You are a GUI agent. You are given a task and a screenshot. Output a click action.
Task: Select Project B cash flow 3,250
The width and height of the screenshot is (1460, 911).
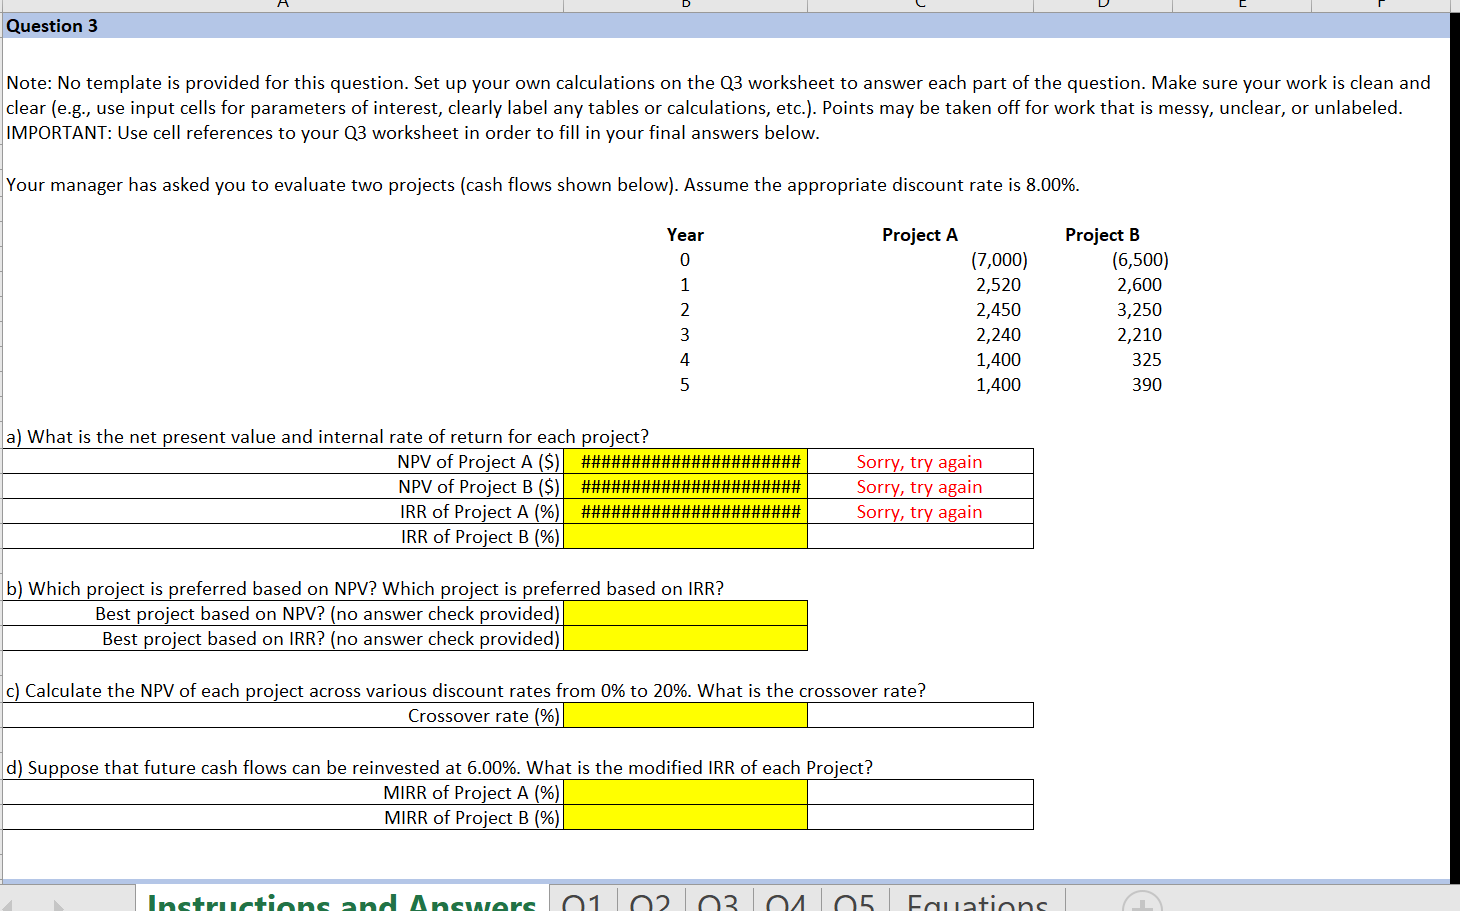(1139, 310)
